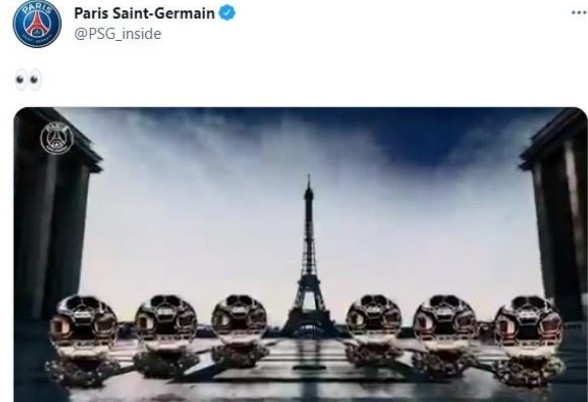Open the Paris Saint-Germain display name

pyautogui.click(x=144, y=14)
